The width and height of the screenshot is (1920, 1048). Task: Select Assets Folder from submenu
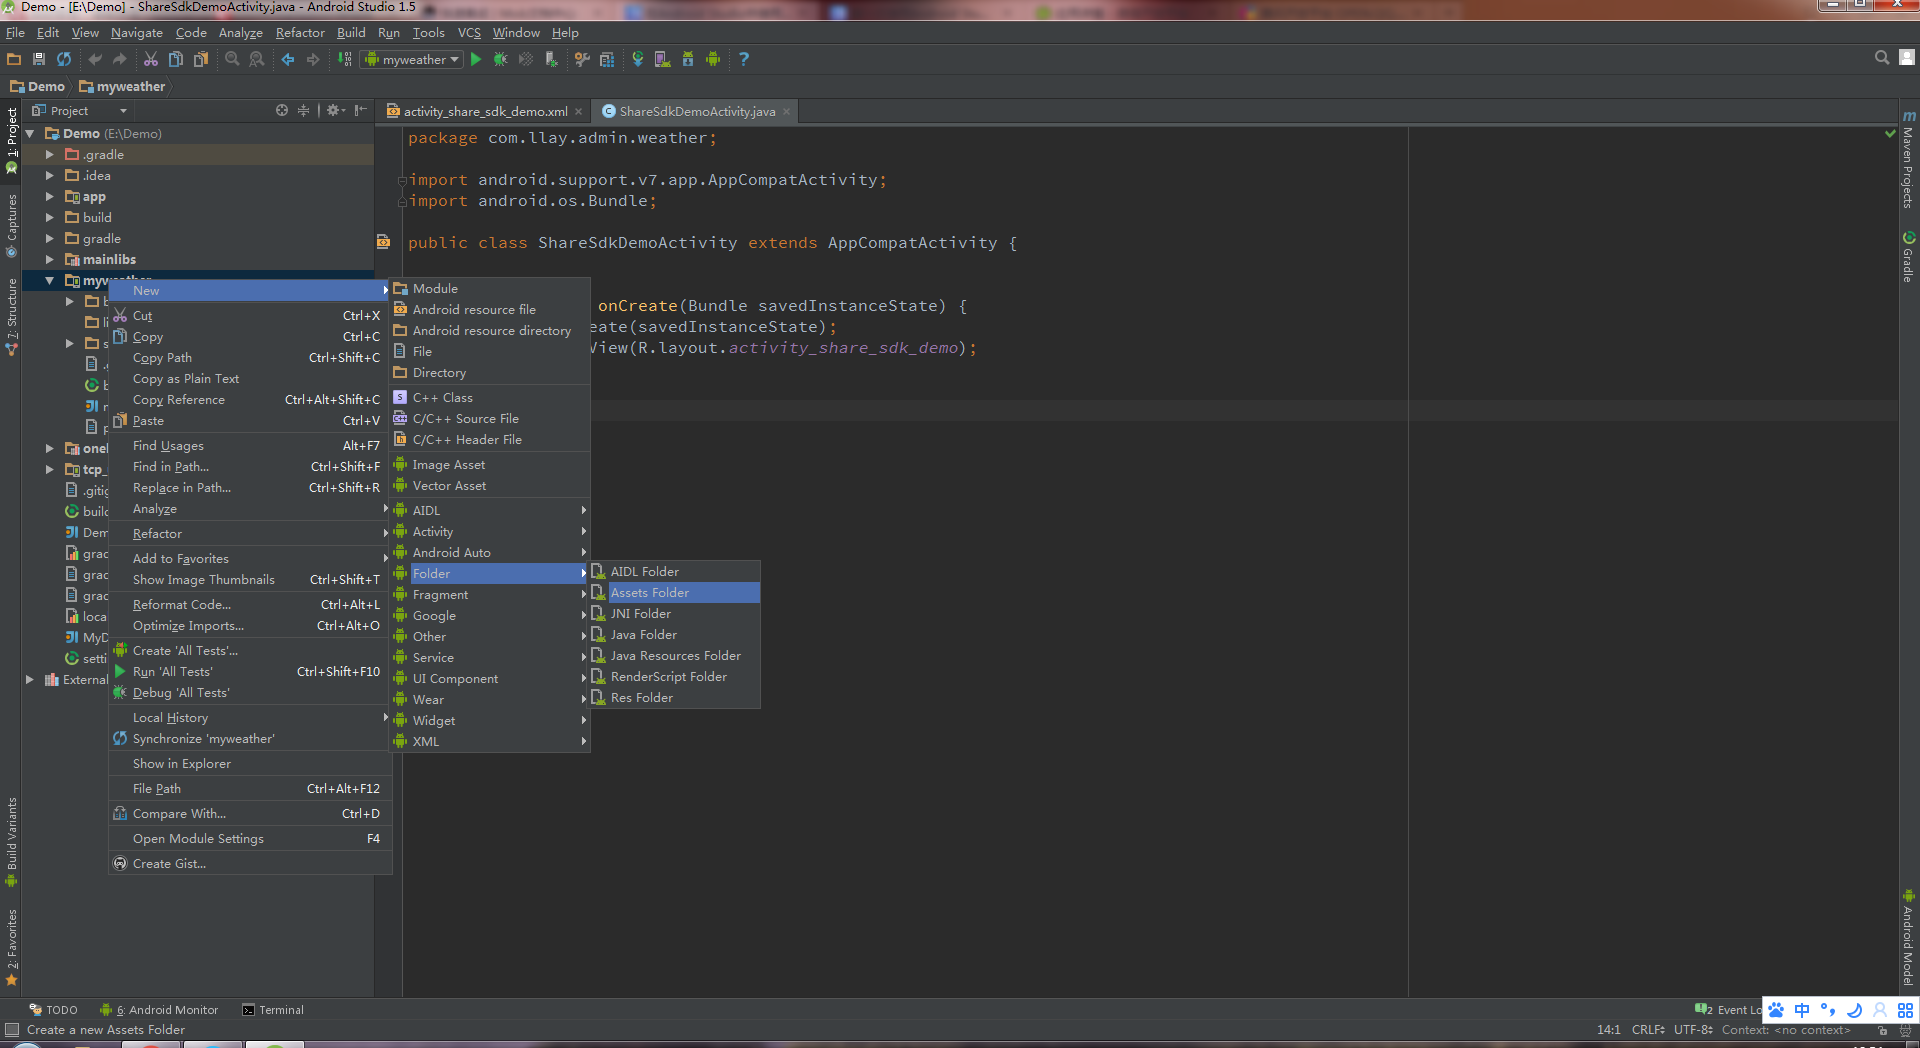point(650,593)
